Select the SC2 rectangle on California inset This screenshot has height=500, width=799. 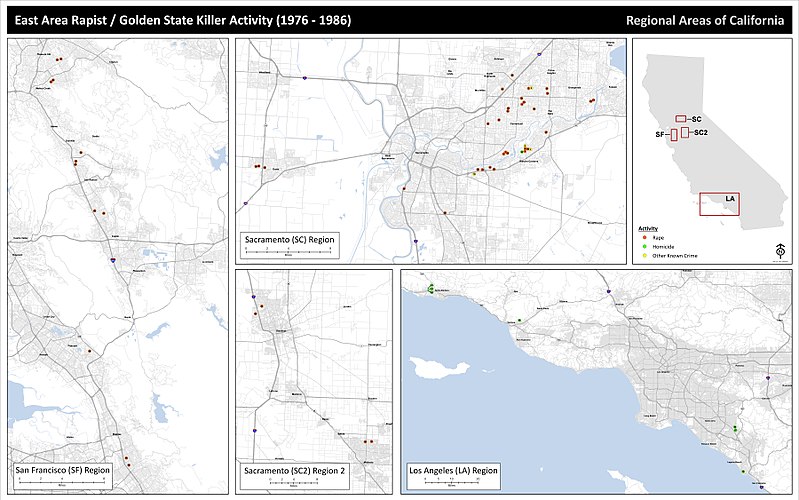click(686, 133)
